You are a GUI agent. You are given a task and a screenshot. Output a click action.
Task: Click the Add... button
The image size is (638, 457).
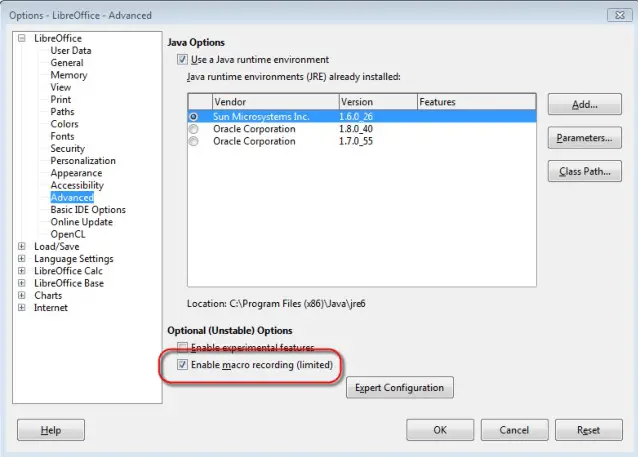point(585,104)
